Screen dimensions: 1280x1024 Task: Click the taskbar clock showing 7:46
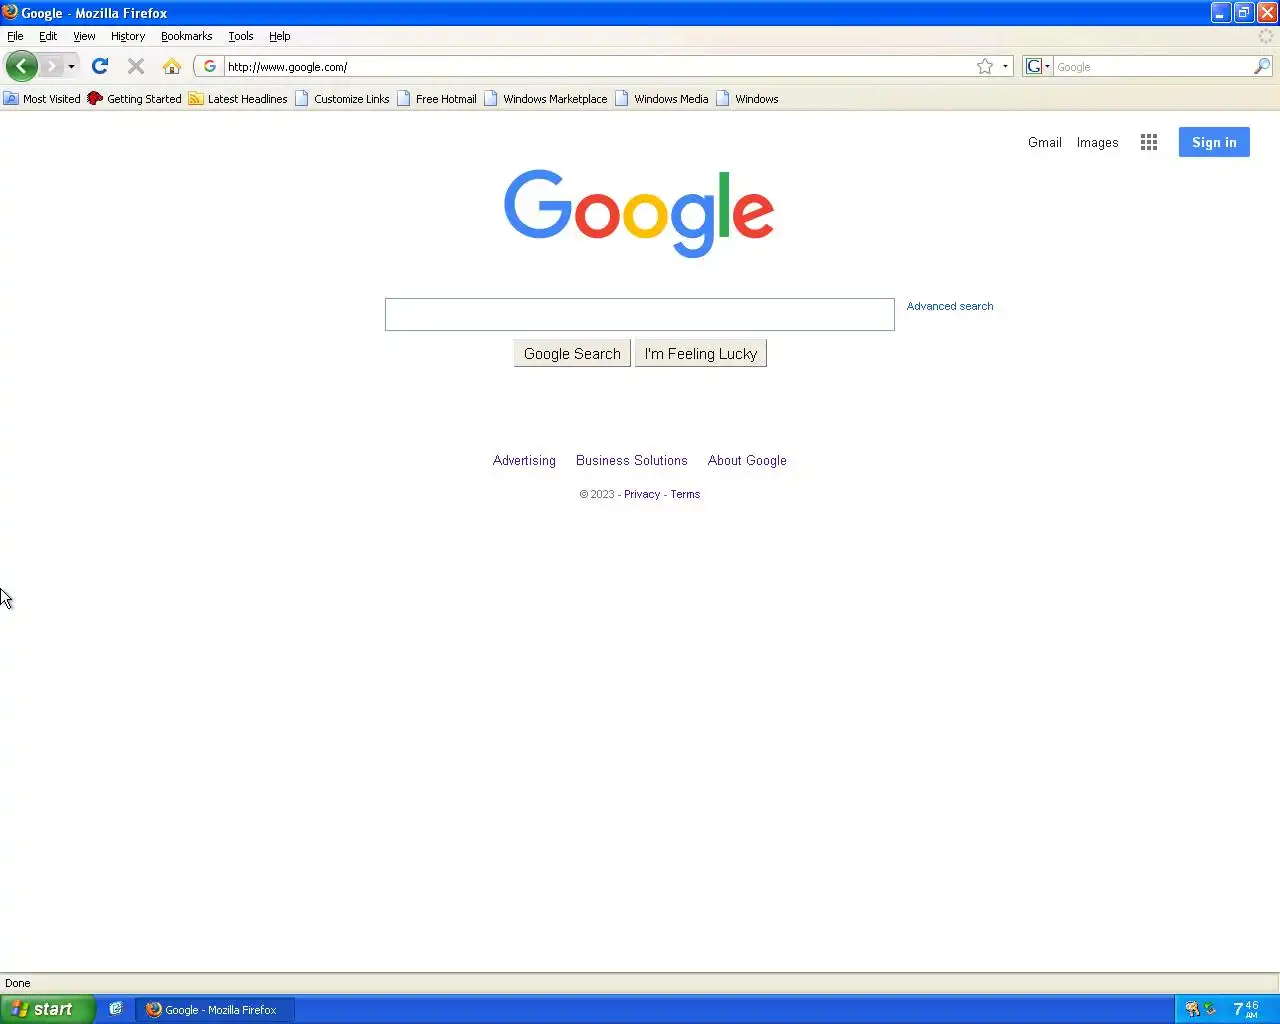(1246, 1009)
